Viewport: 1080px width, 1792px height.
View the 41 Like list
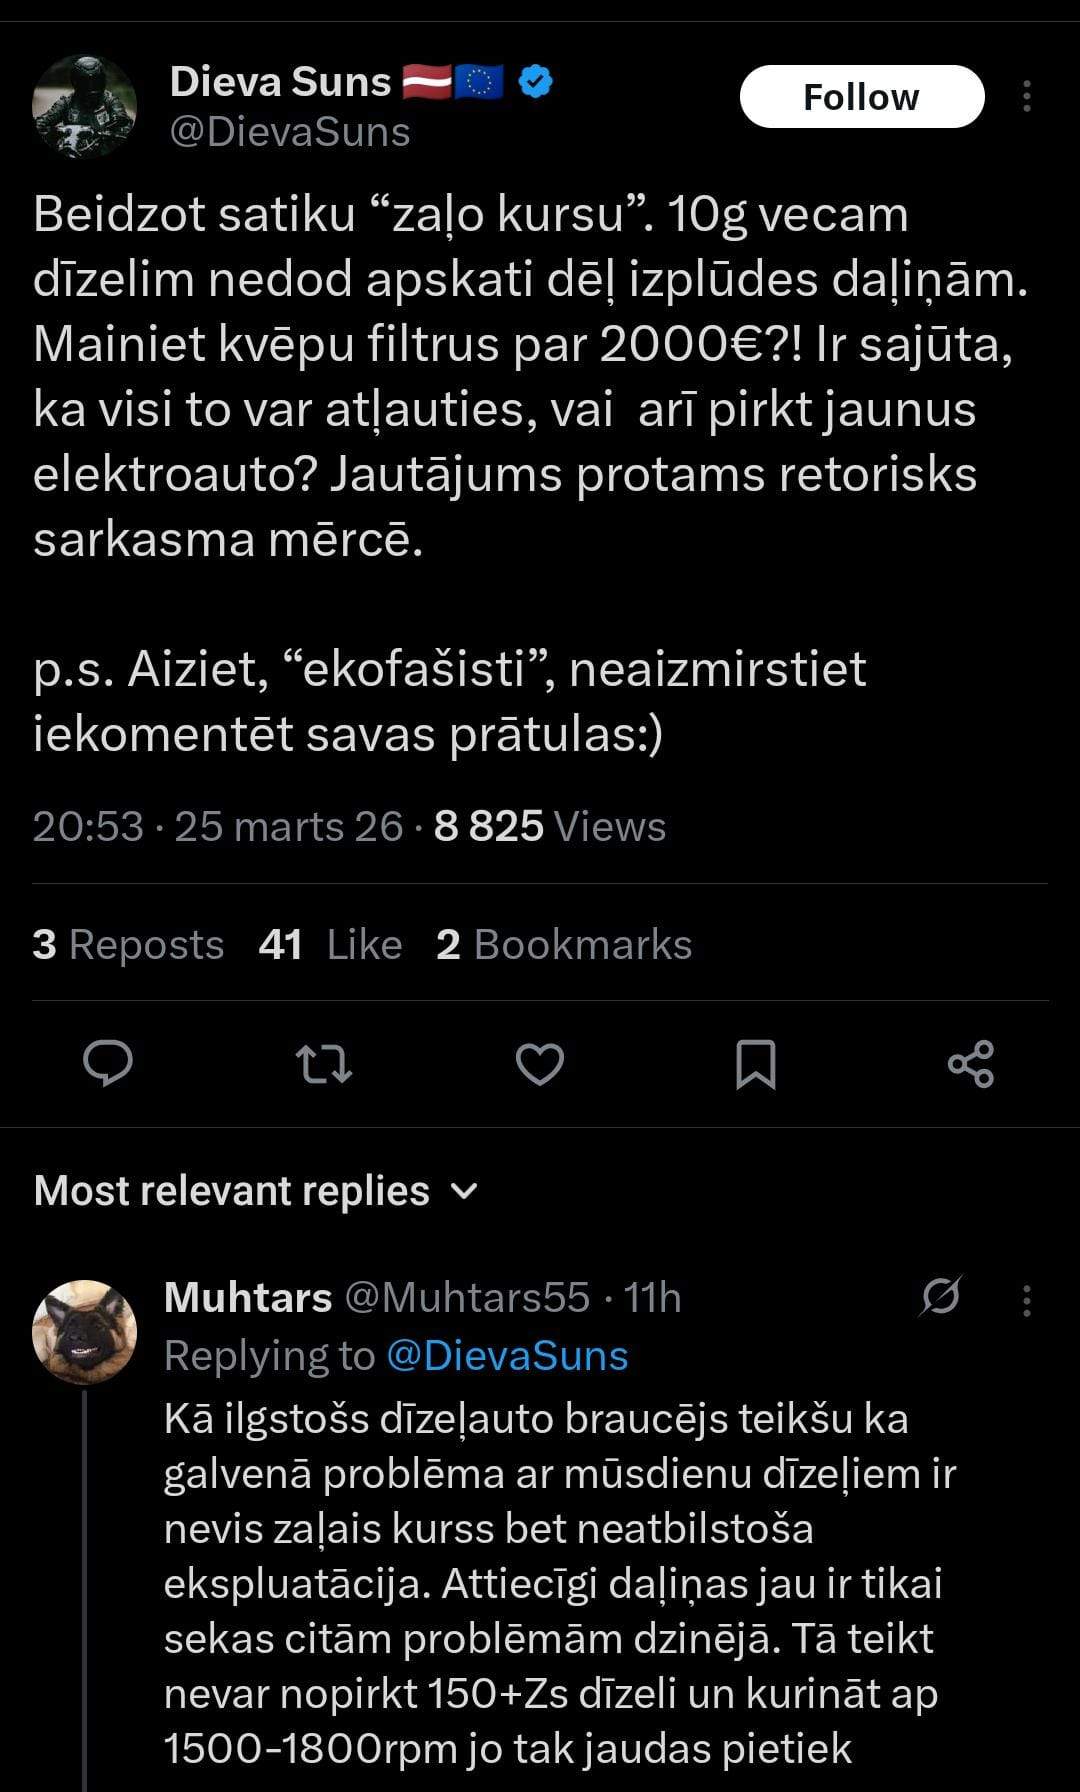coord(330,945)
